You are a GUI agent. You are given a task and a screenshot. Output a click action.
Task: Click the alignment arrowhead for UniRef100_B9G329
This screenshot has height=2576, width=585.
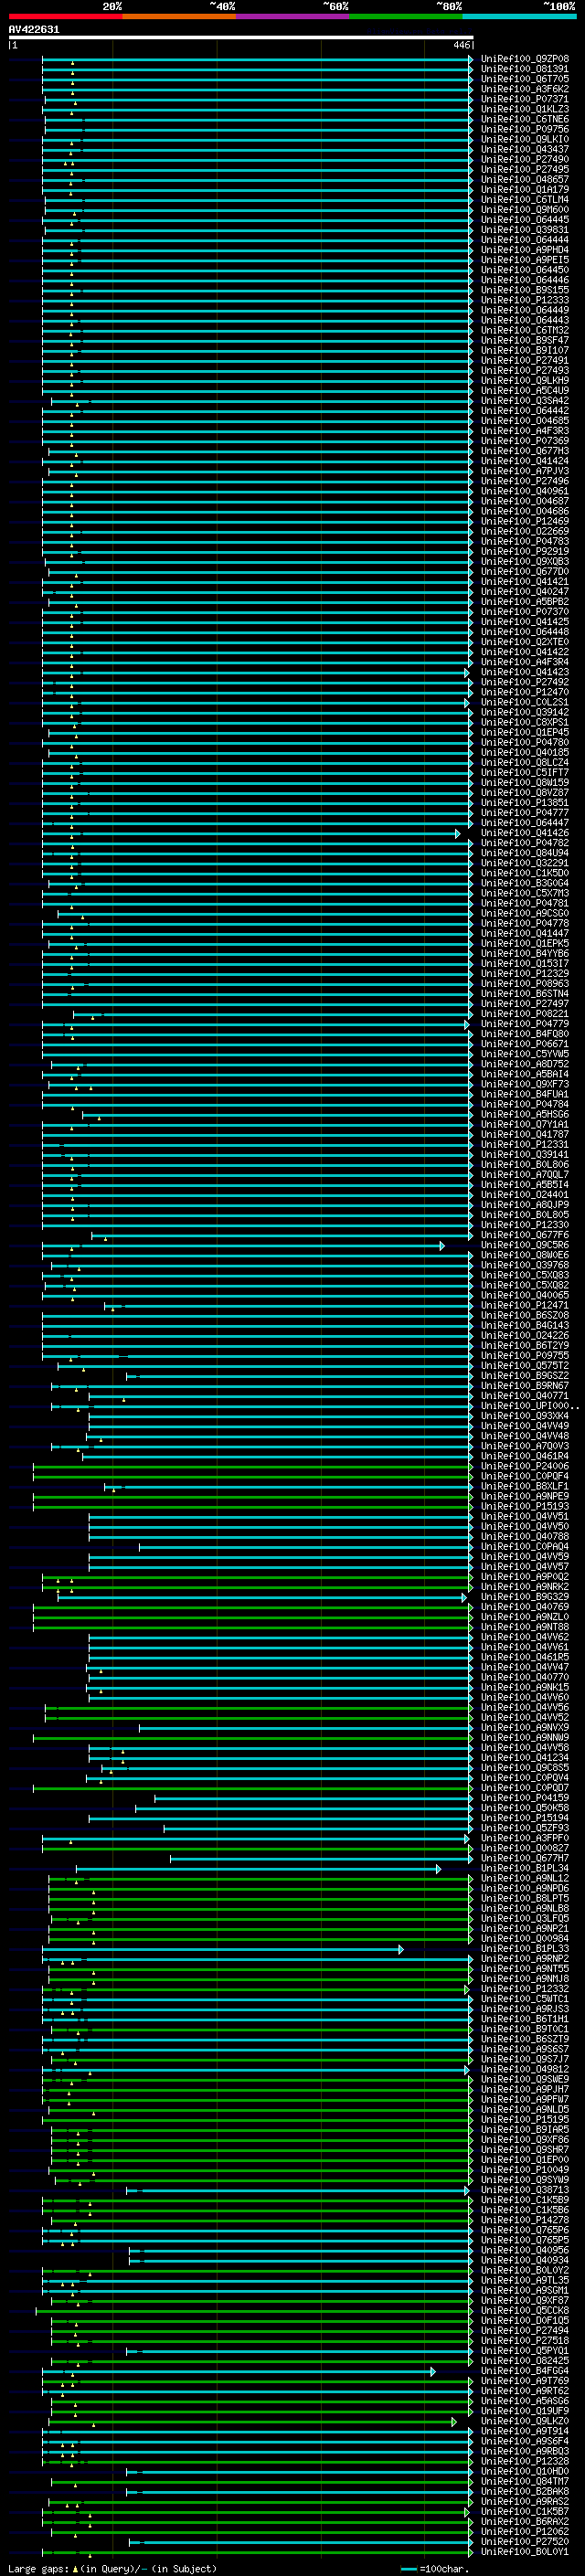(x=464, y=1597)
